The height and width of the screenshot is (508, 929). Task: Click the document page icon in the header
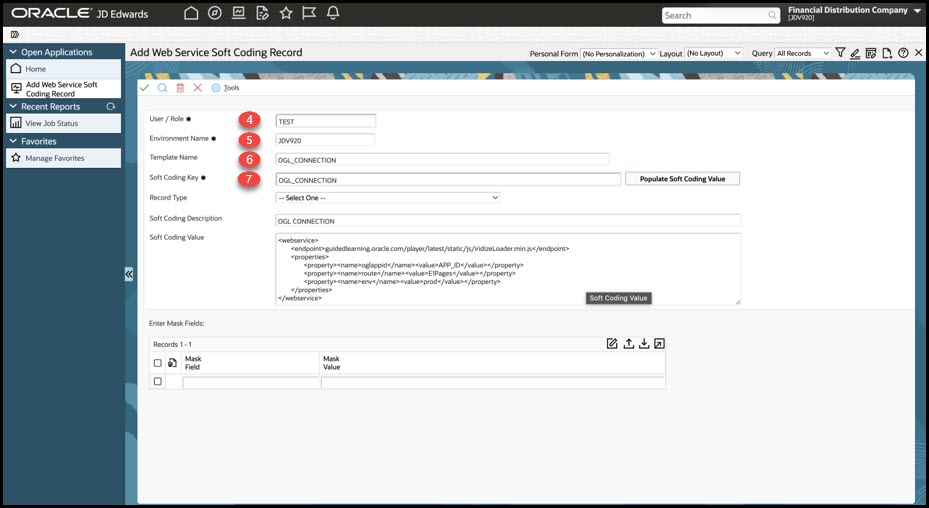(887, 53)
